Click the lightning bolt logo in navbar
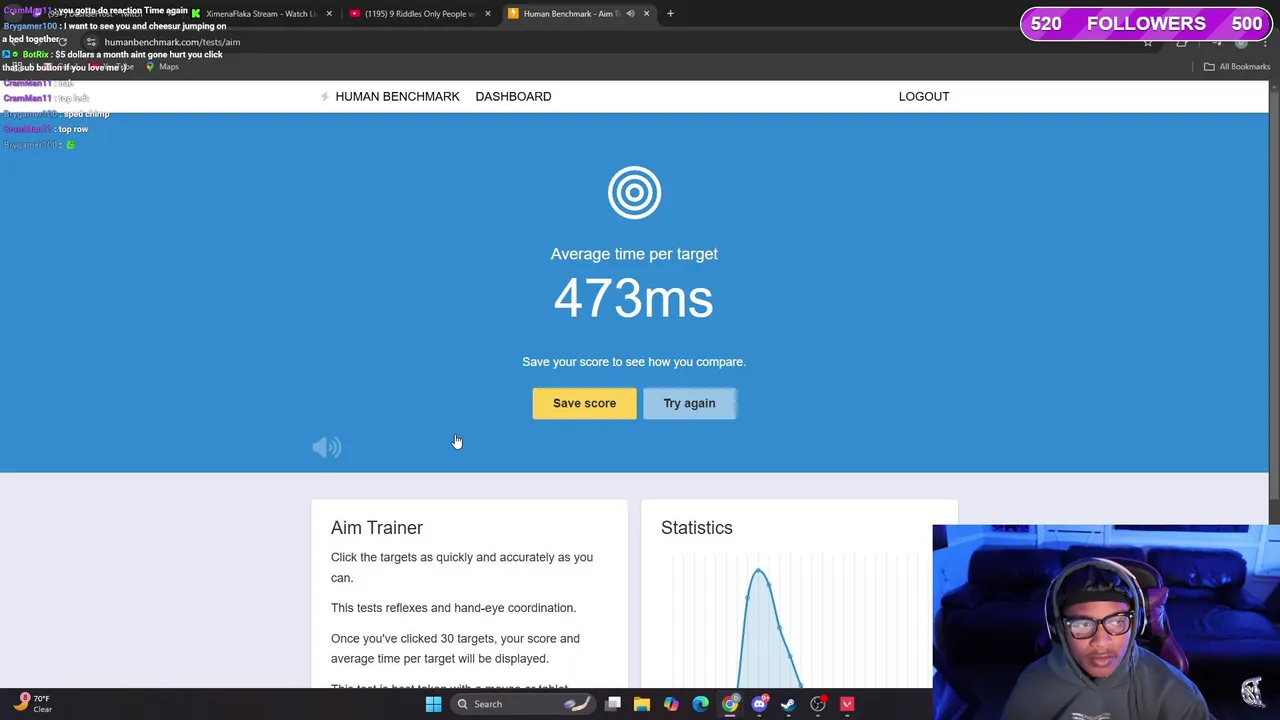This screenshot has width=1280, height=720. [x=324, y=96]
